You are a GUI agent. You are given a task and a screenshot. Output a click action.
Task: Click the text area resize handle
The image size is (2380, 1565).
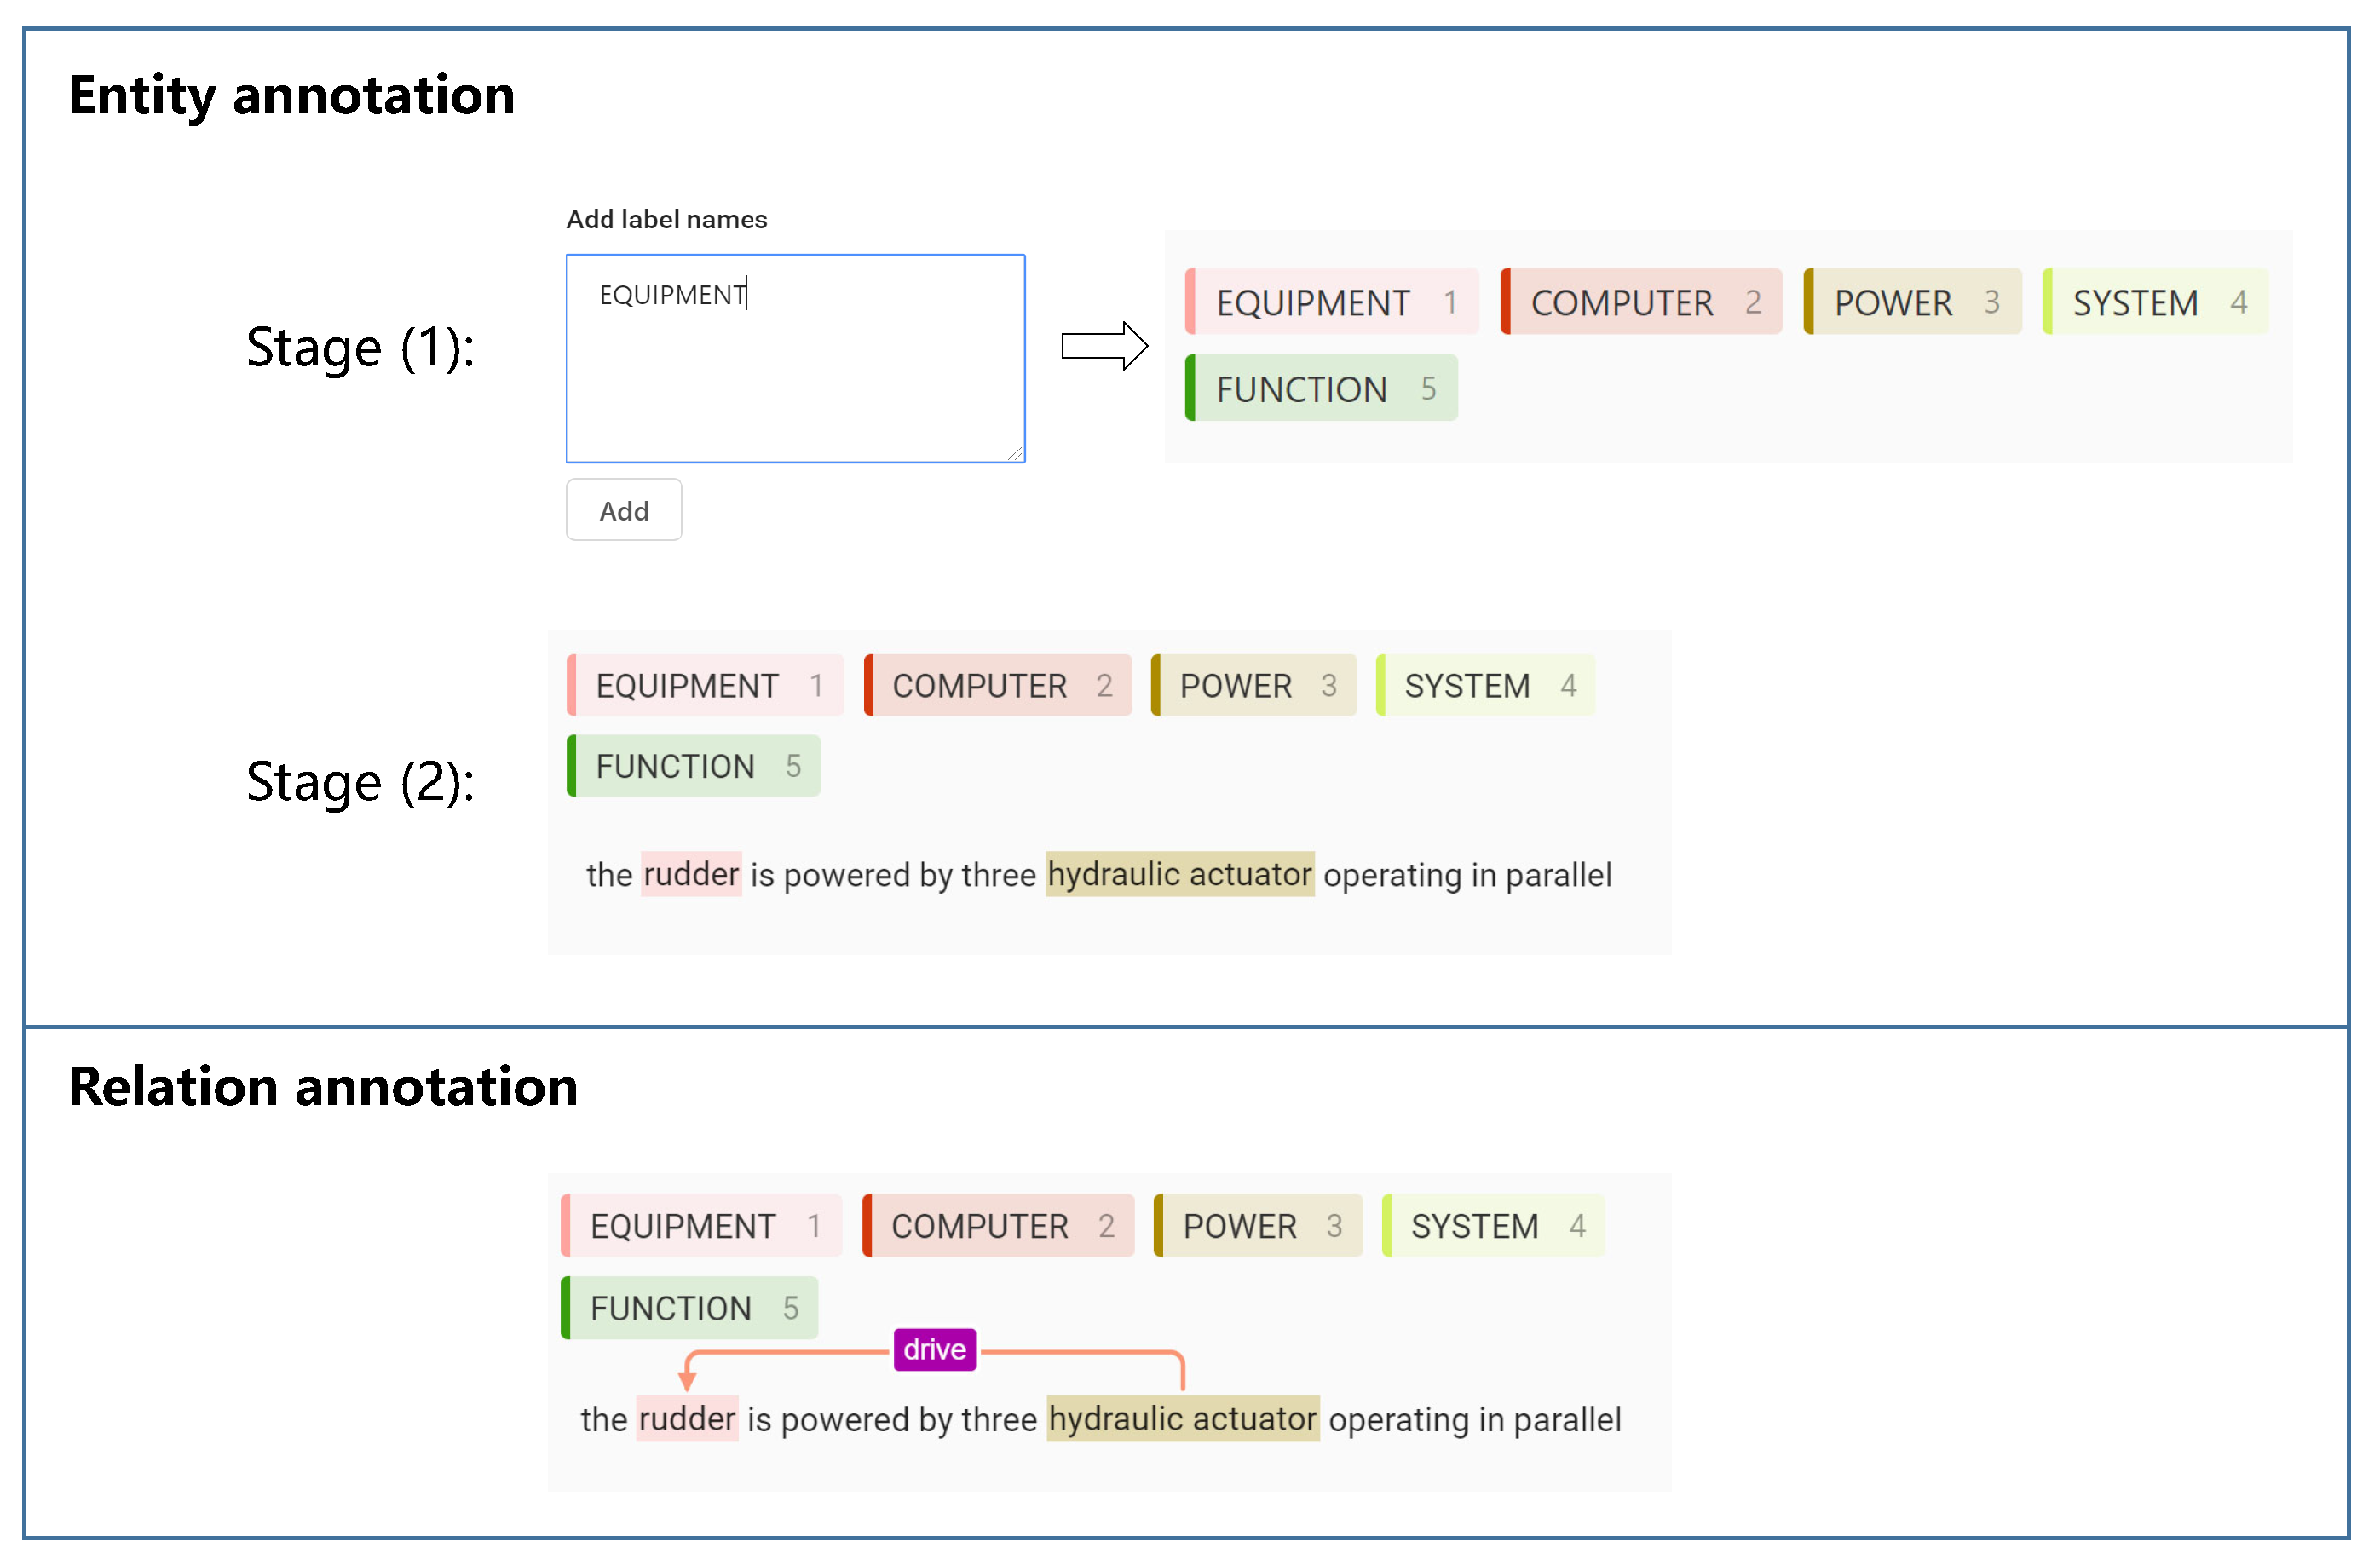coord(1015,453)
